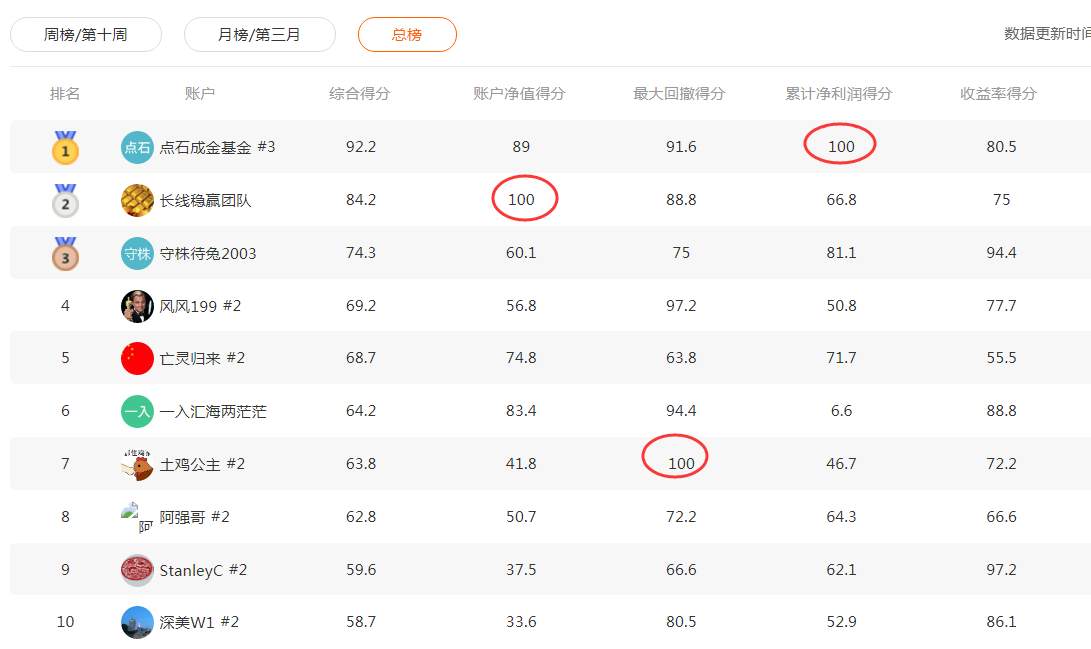This screenshot has height=649, width=1091.
Task: Click overall score 58.7 for 深美W1
Action: [361, 621]
